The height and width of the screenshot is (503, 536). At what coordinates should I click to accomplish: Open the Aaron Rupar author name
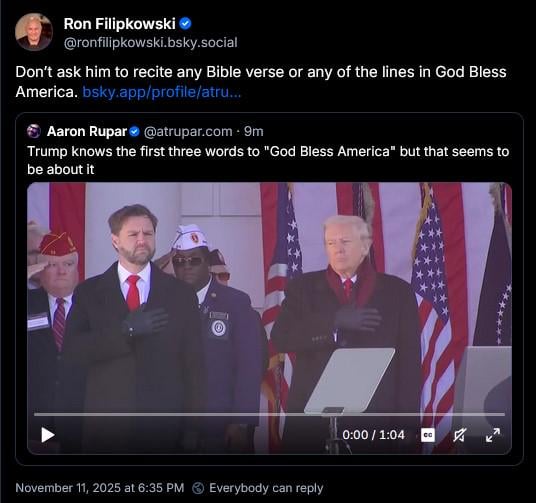click(87, 131)
